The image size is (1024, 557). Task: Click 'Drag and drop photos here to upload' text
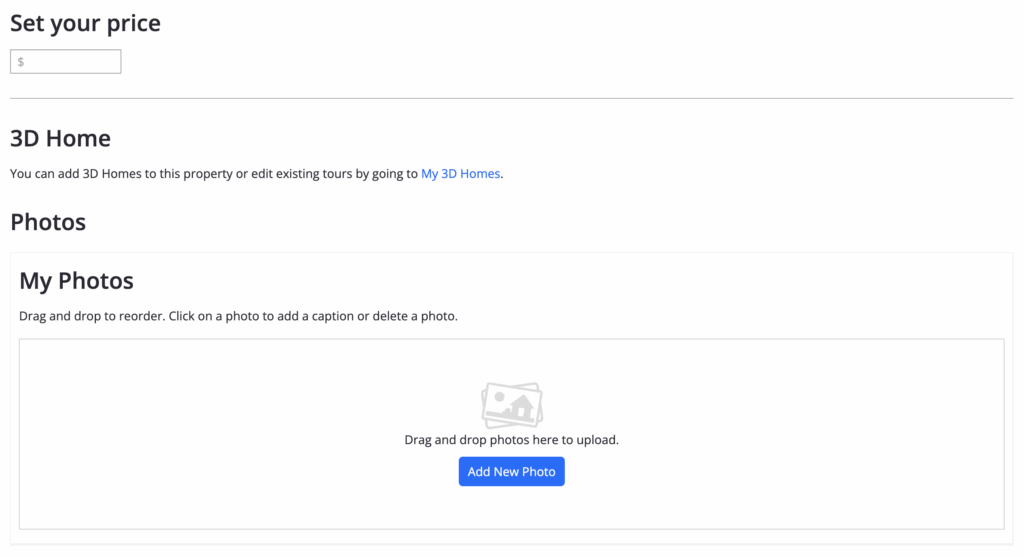click(x=511, y=440)
